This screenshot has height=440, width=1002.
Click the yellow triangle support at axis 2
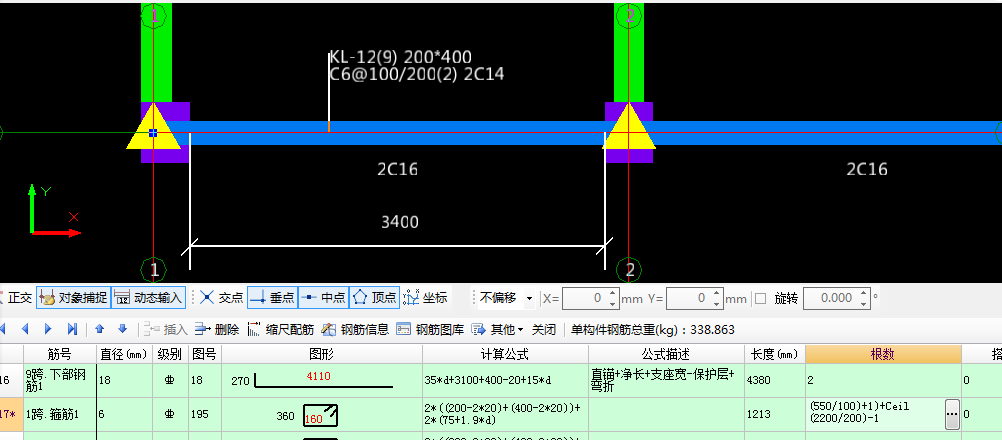pos(629,130)
